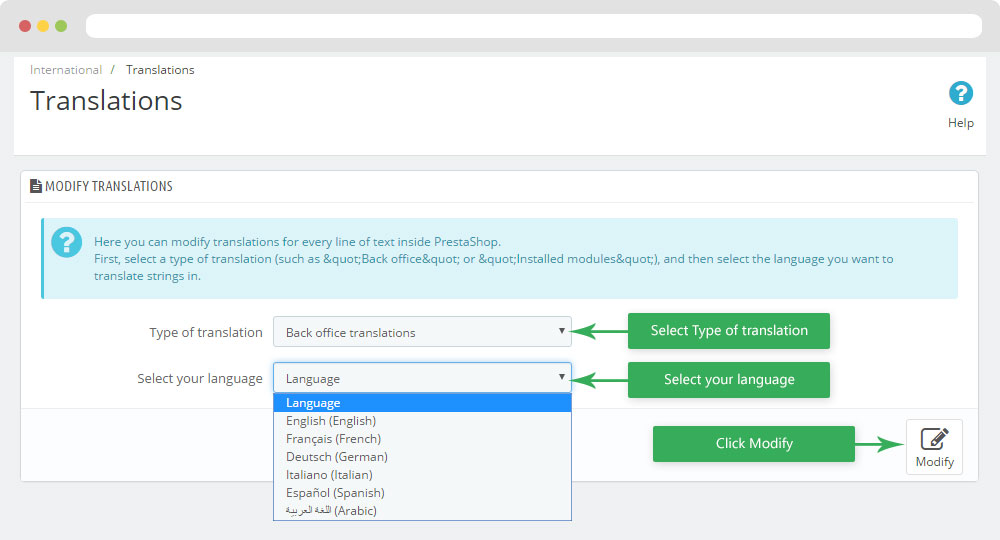The height and width of the screenshot is (540, 1000).
Task: Go to International breadcrumb link
Action: pos(66,70)
